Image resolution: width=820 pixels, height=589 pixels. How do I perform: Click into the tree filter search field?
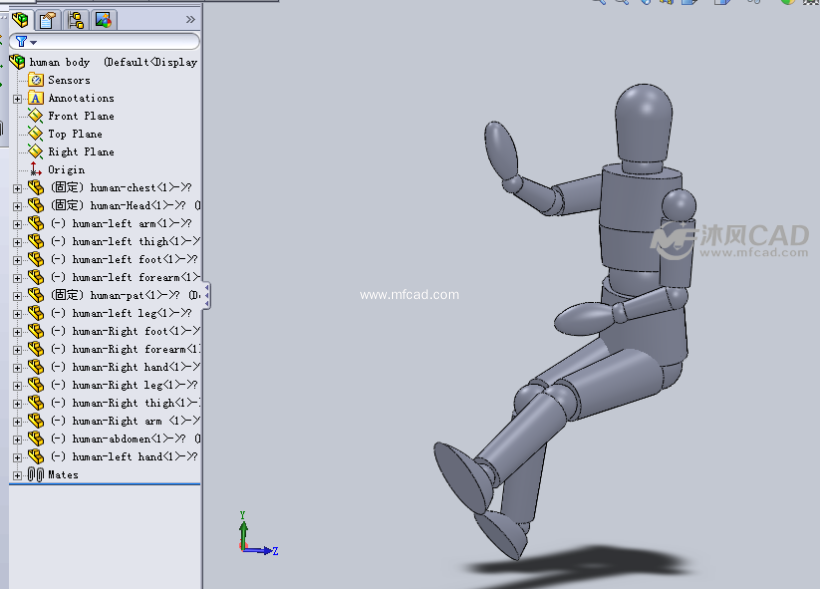click(105, 41)
